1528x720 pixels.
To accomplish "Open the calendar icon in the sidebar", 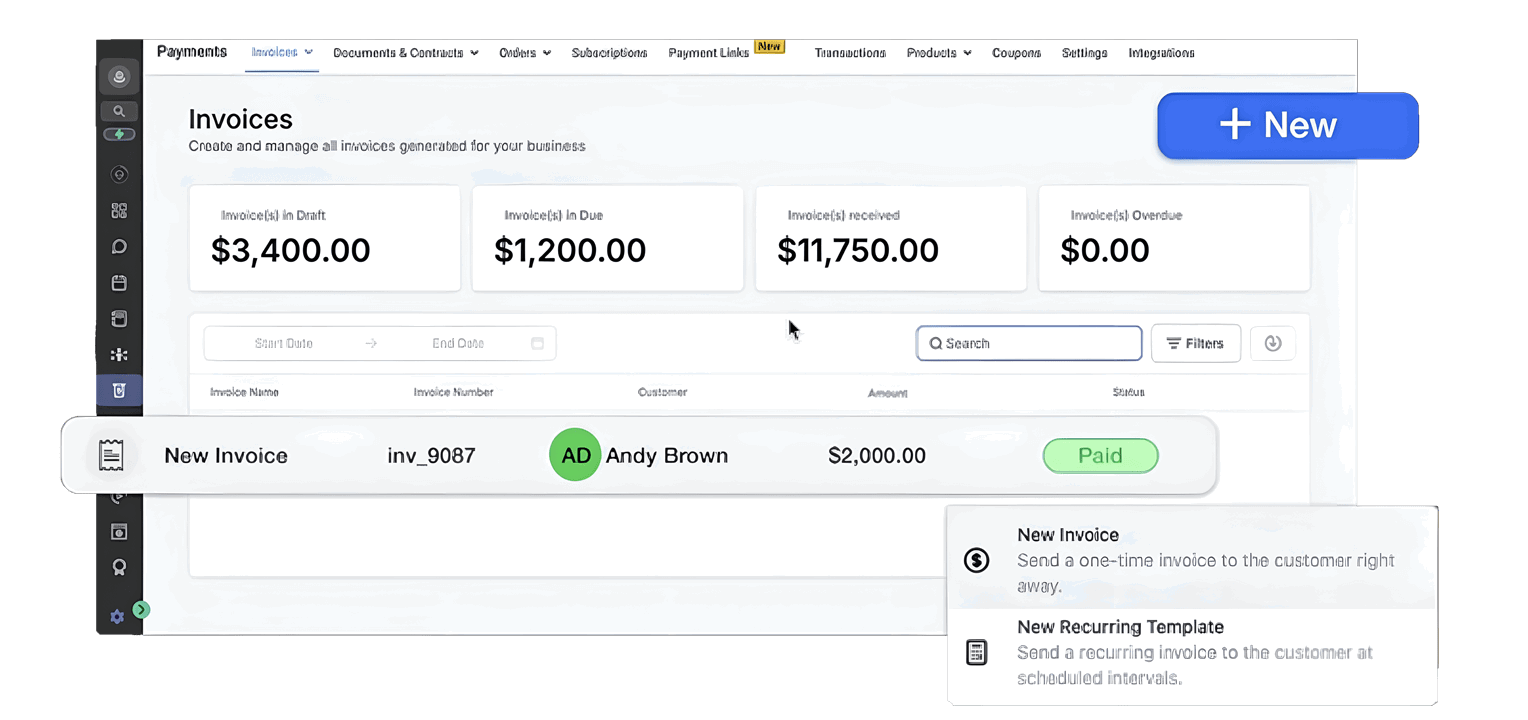I will click(x=119, y=283).
